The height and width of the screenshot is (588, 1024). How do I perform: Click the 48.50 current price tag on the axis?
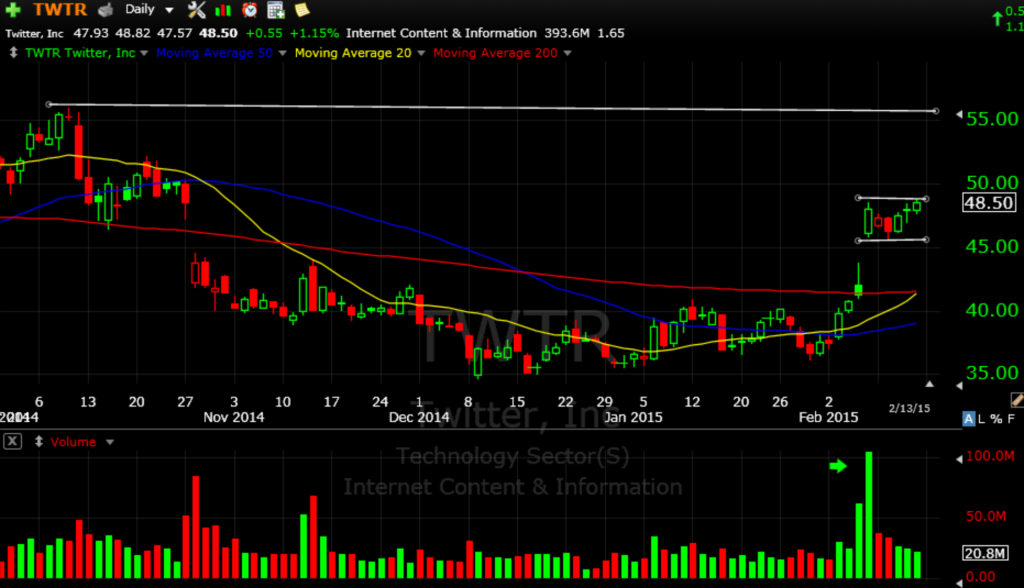[989, 203]
